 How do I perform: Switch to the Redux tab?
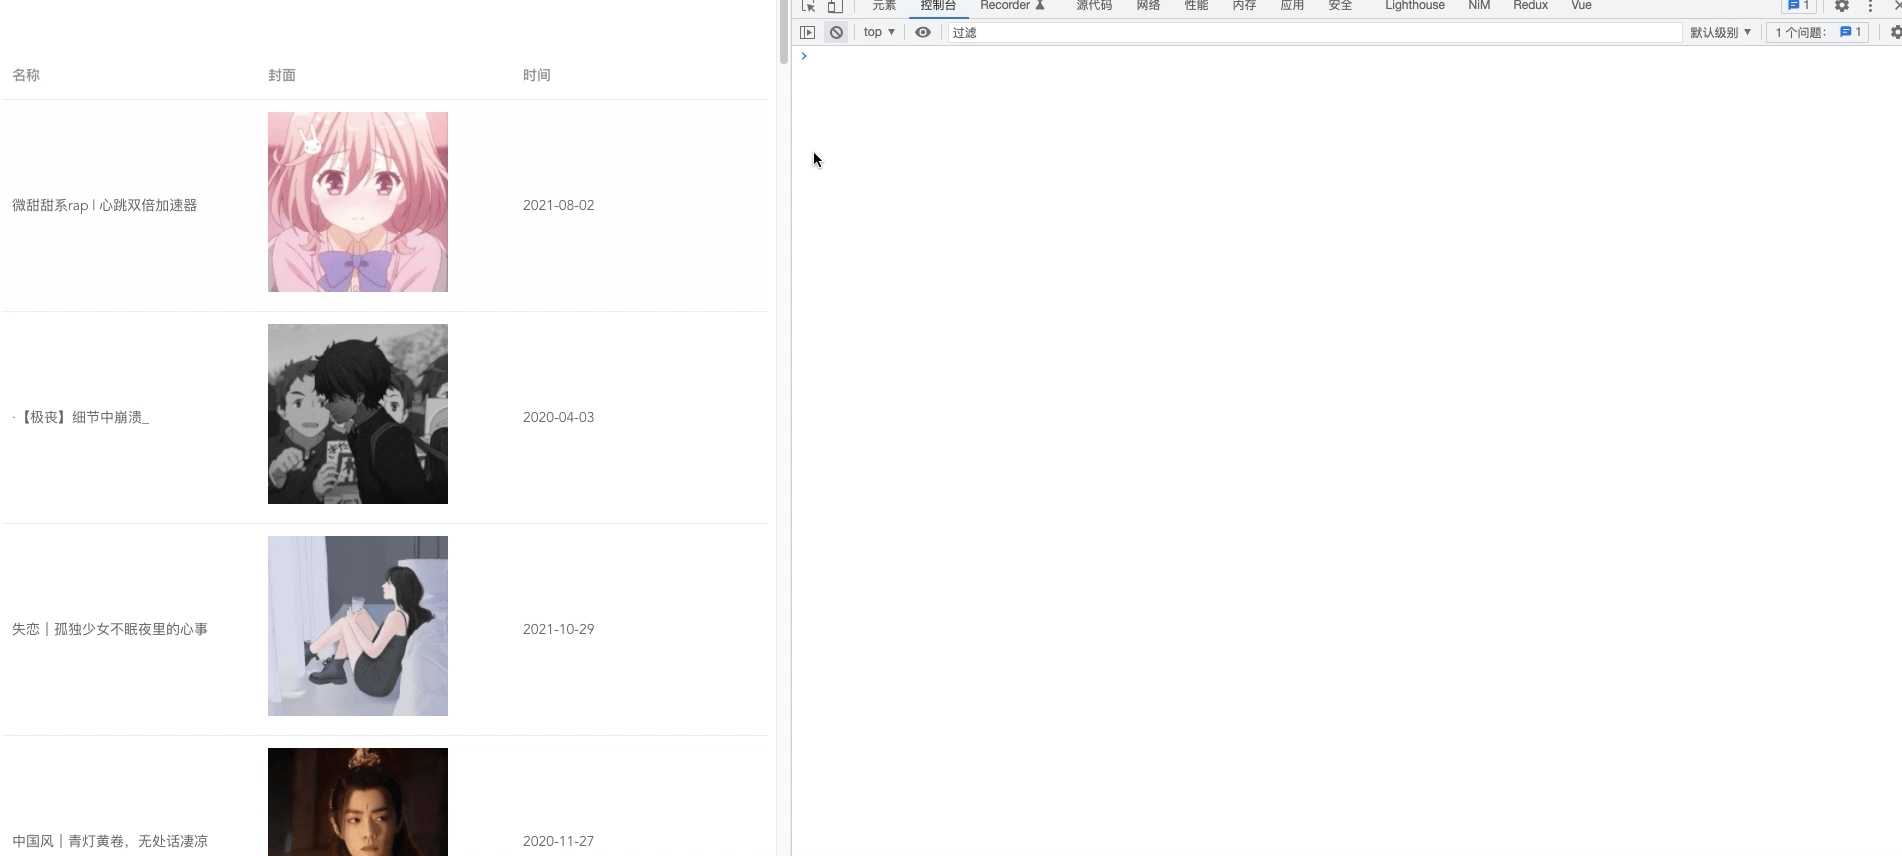pyautogui.click(x=1530, y=6)
